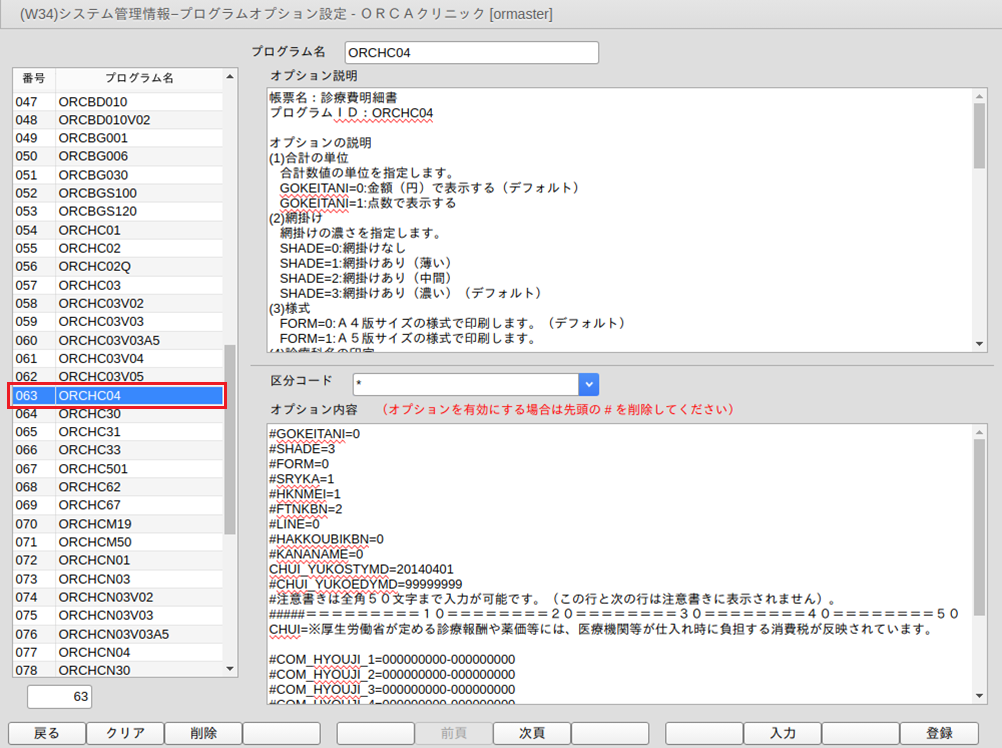This screenshot has width=1002, height=748.
Task: Click the プログラム名 text field
Action: (471, 52)
